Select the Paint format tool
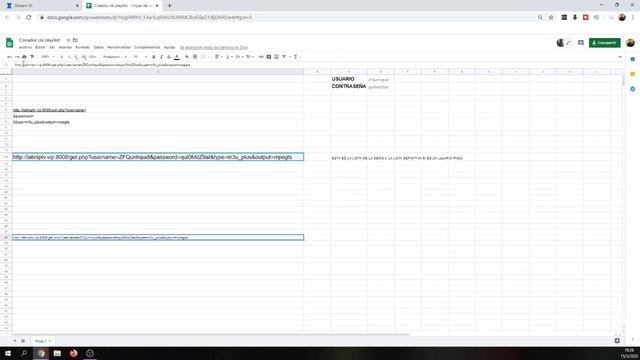The width and height of the screenshot is (640, 360). point(32,57)
